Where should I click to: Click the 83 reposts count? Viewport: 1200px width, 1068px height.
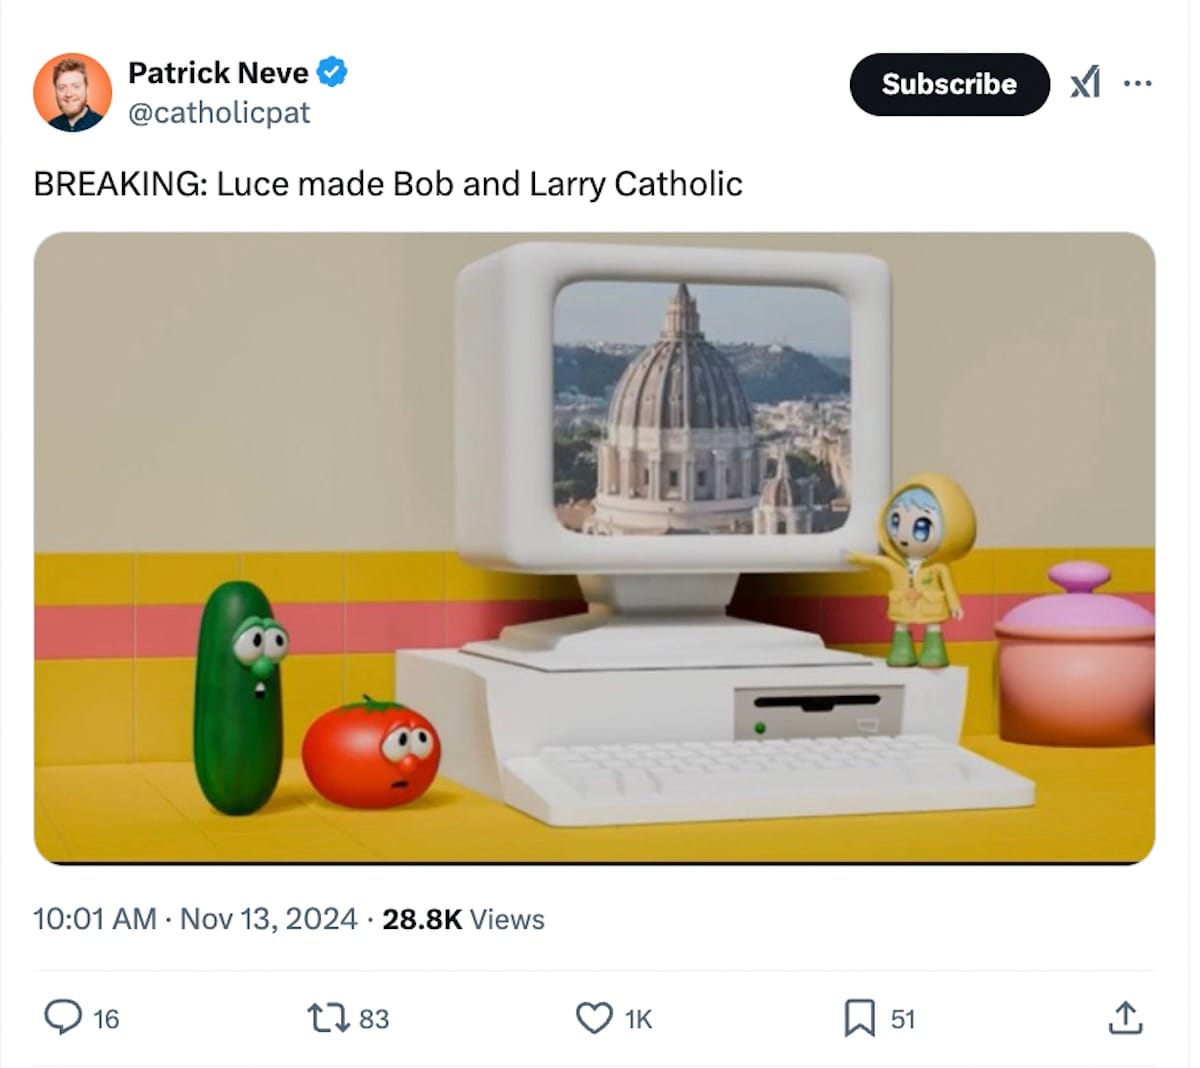click(374, 1019)
